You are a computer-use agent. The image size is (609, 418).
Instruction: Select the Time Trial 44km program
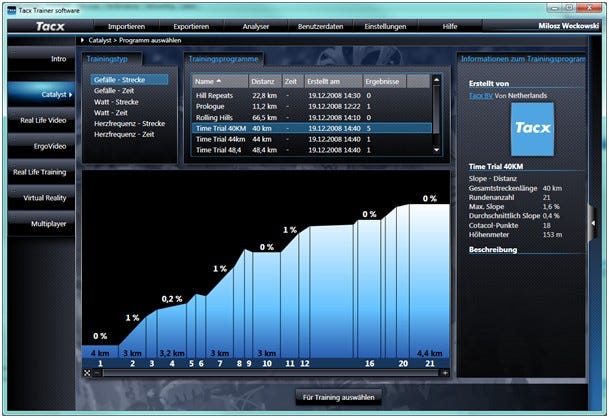312,139
